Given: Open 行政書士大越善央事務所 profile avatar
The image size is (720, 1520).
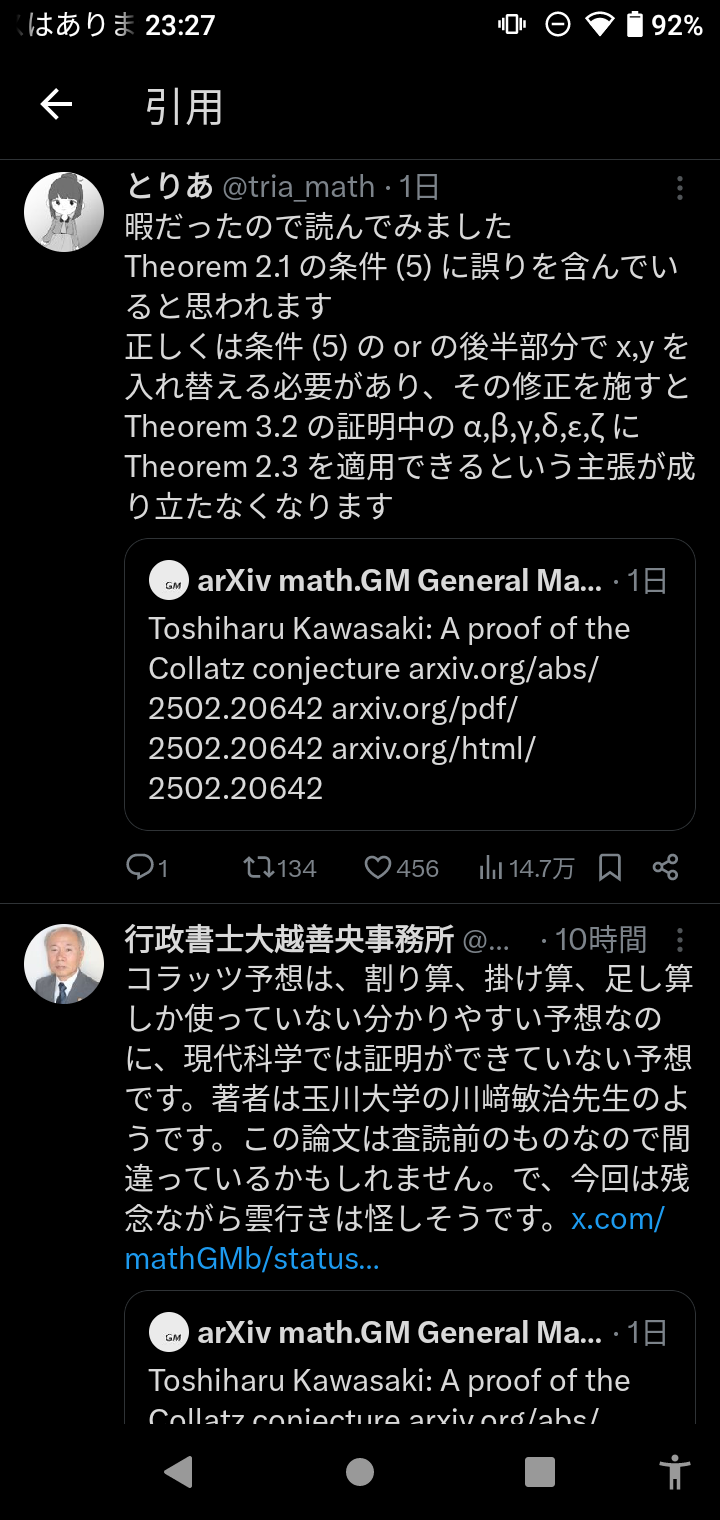Looking at the screenshot, I should coord(64,964).
